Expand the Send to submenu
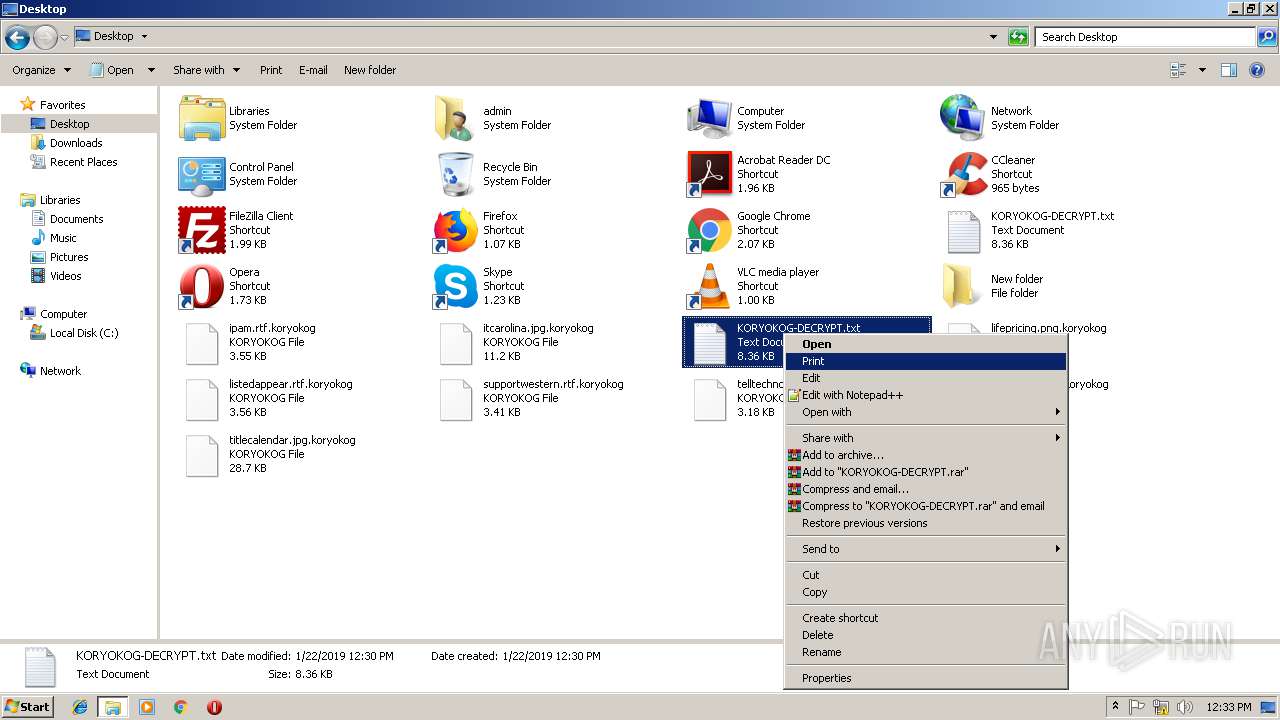Screen dimensions: 1280x720 (926, 549)
